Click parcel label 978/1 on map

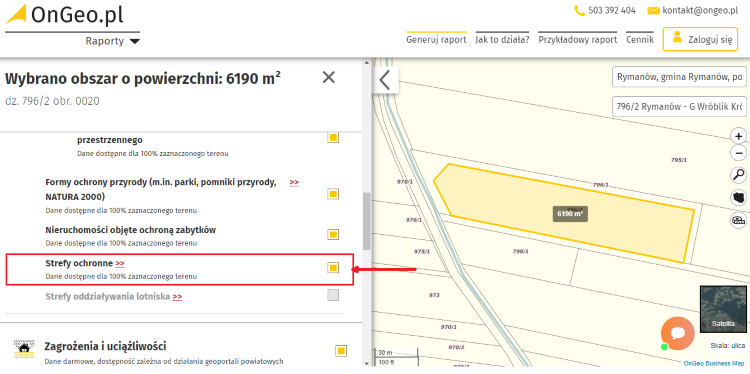click(x=405, y=182)
